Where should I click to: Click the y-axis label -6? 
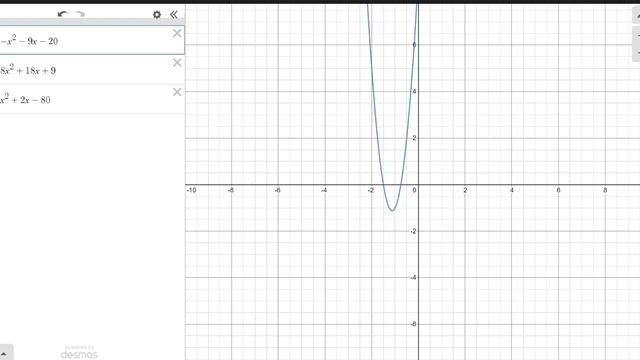(413, 324)
